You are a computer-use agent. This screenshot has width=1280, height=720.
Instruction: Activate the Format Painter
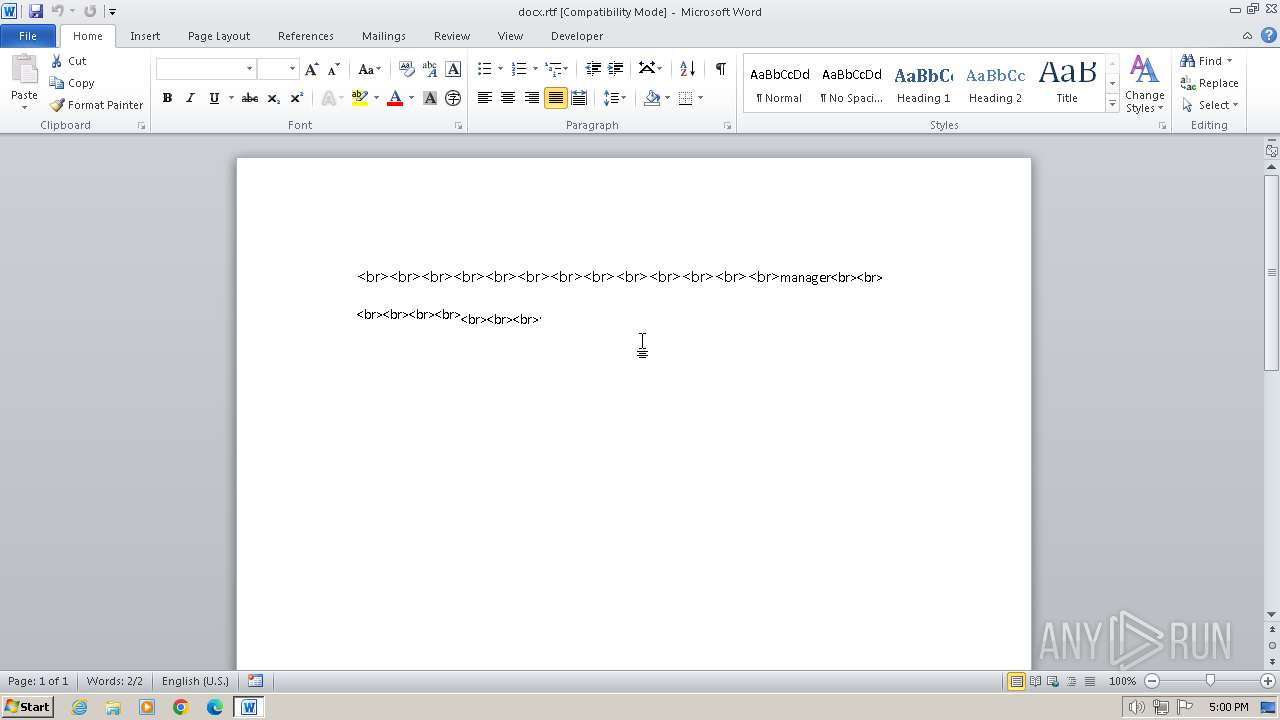(x=96, y=105)
